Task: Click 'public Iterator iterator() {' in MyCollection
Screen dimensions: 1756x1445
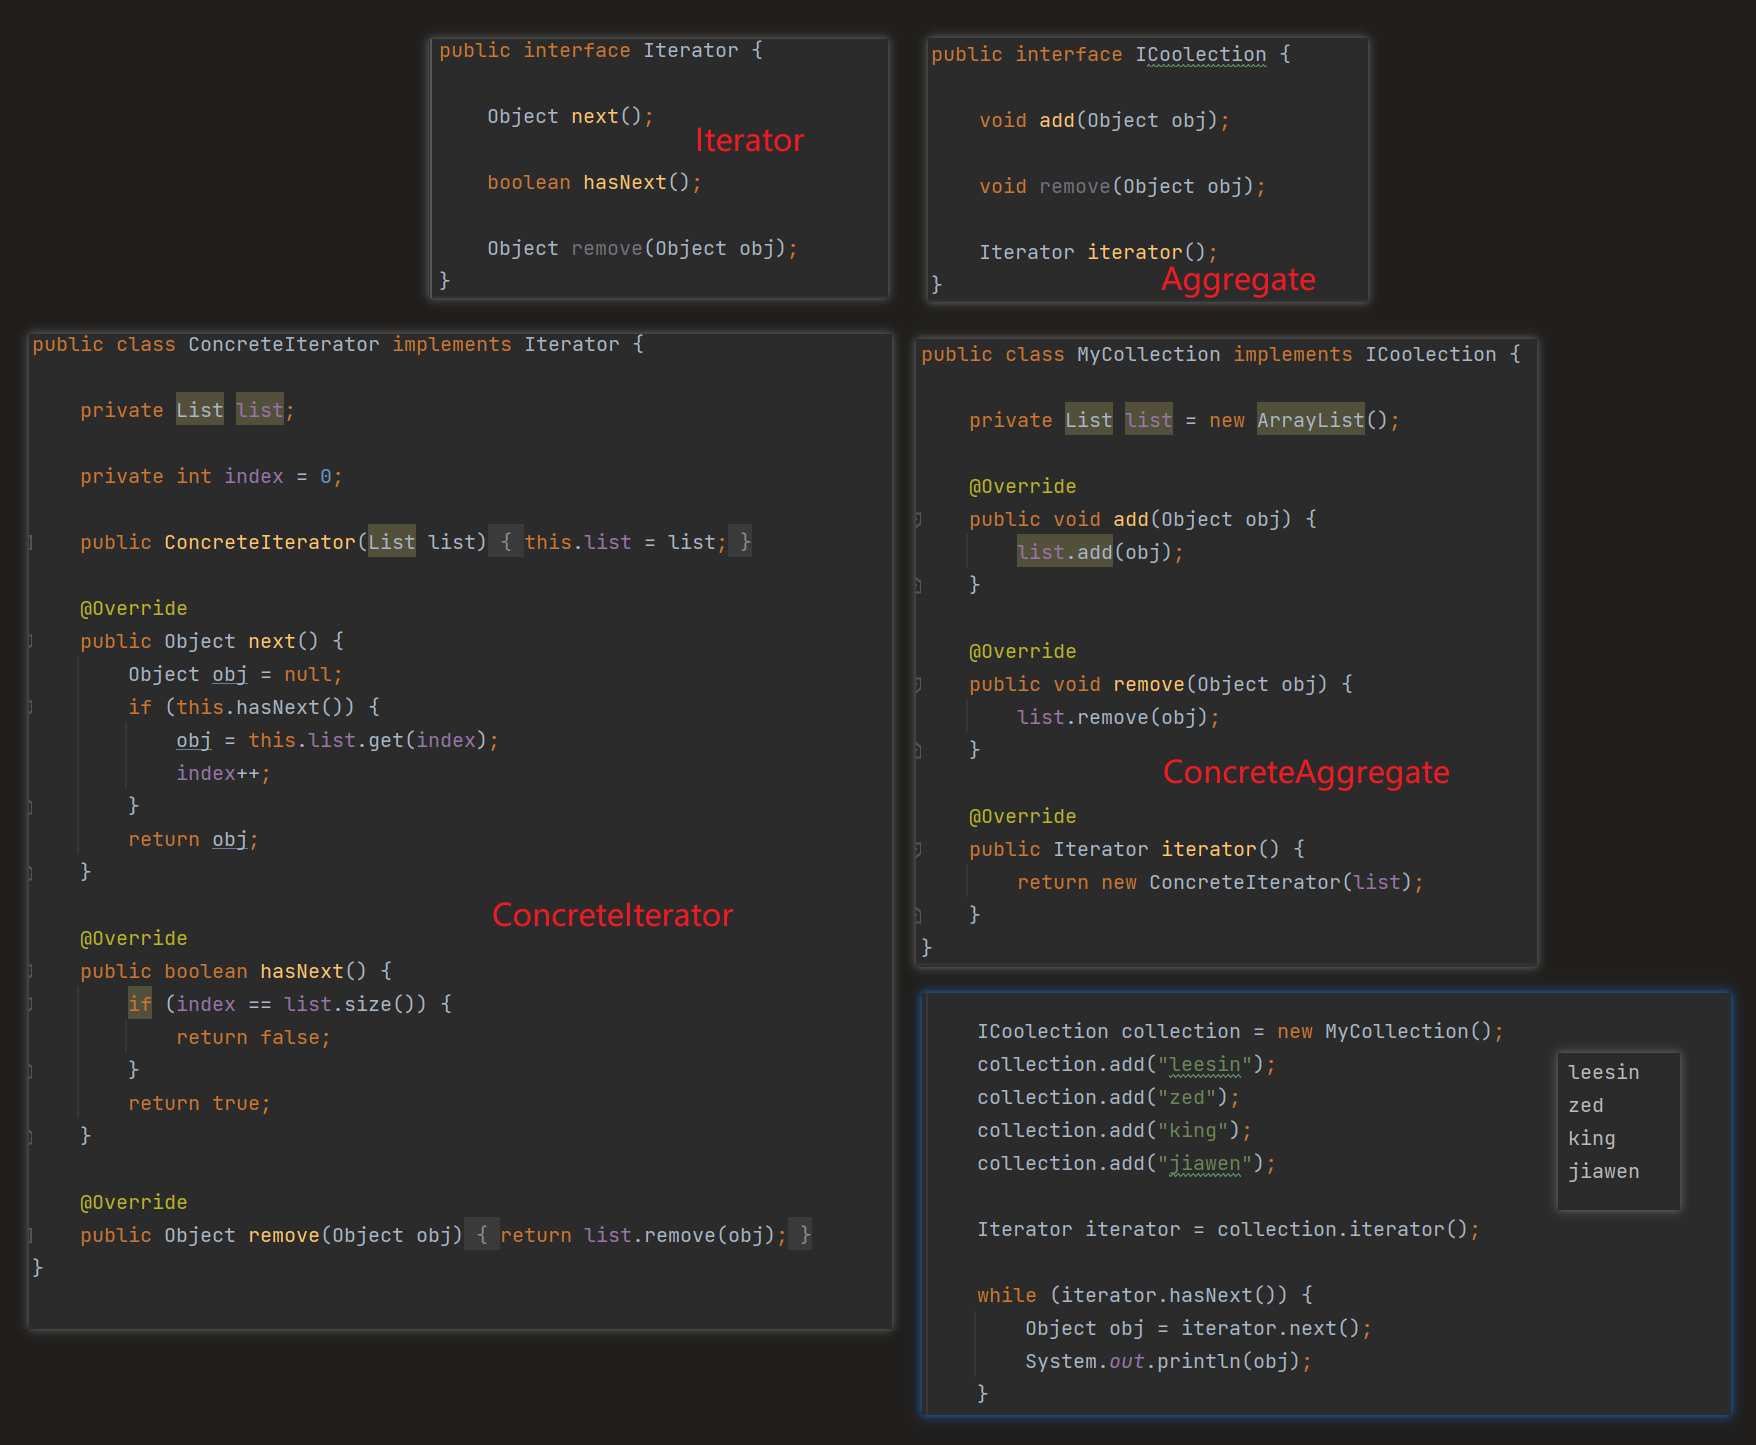Action: tap(1137, 850)
